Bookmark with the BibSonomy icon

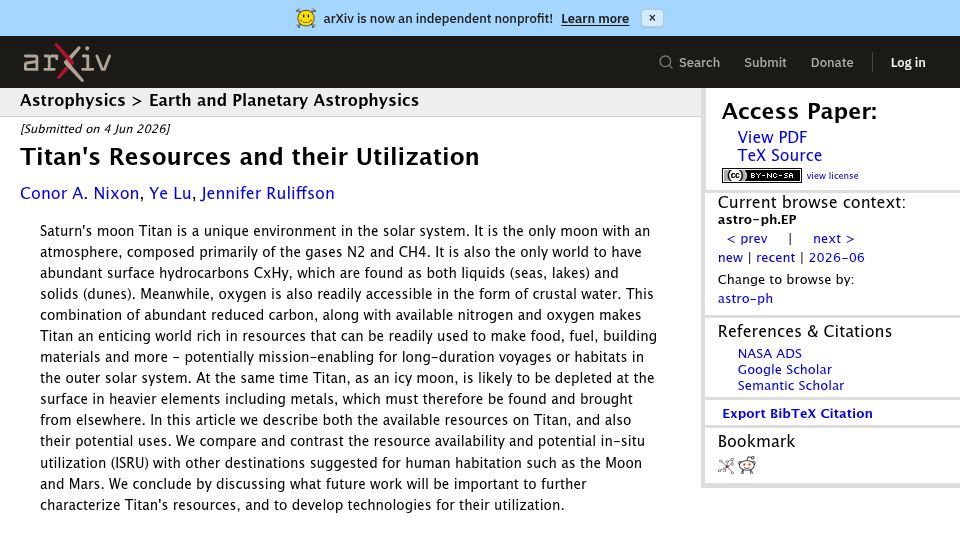coord(726,466)
